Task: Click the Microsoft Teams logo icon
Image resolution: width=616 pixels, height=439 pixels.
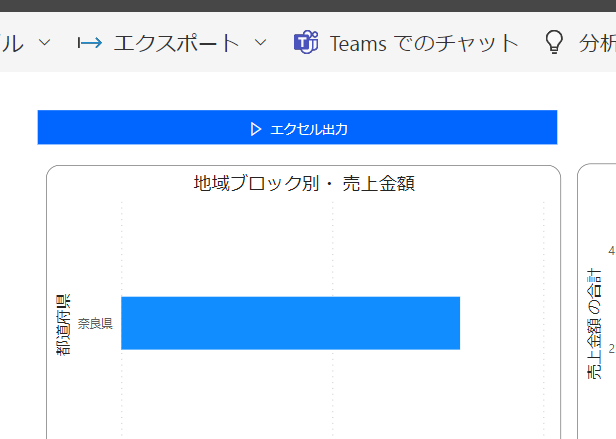Action: click(305, 43)
